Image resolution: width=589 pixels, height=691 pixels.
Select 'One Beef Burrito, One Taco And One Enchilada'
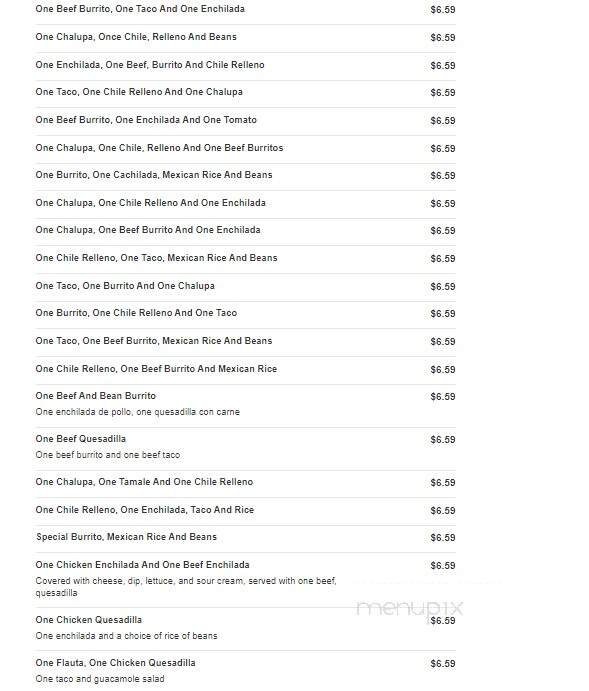140,9
